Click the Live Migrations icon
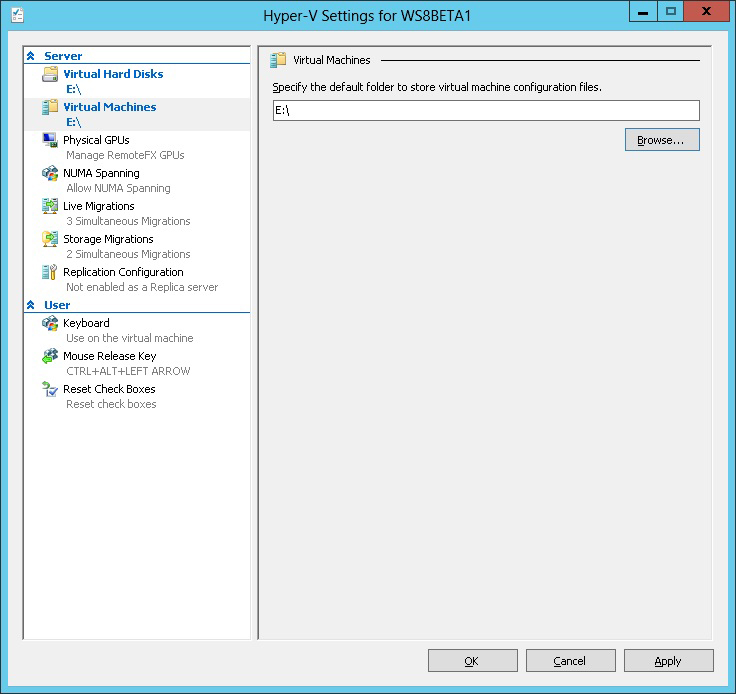The height and width of the screenshot is (694, 736). click(50, 206)
